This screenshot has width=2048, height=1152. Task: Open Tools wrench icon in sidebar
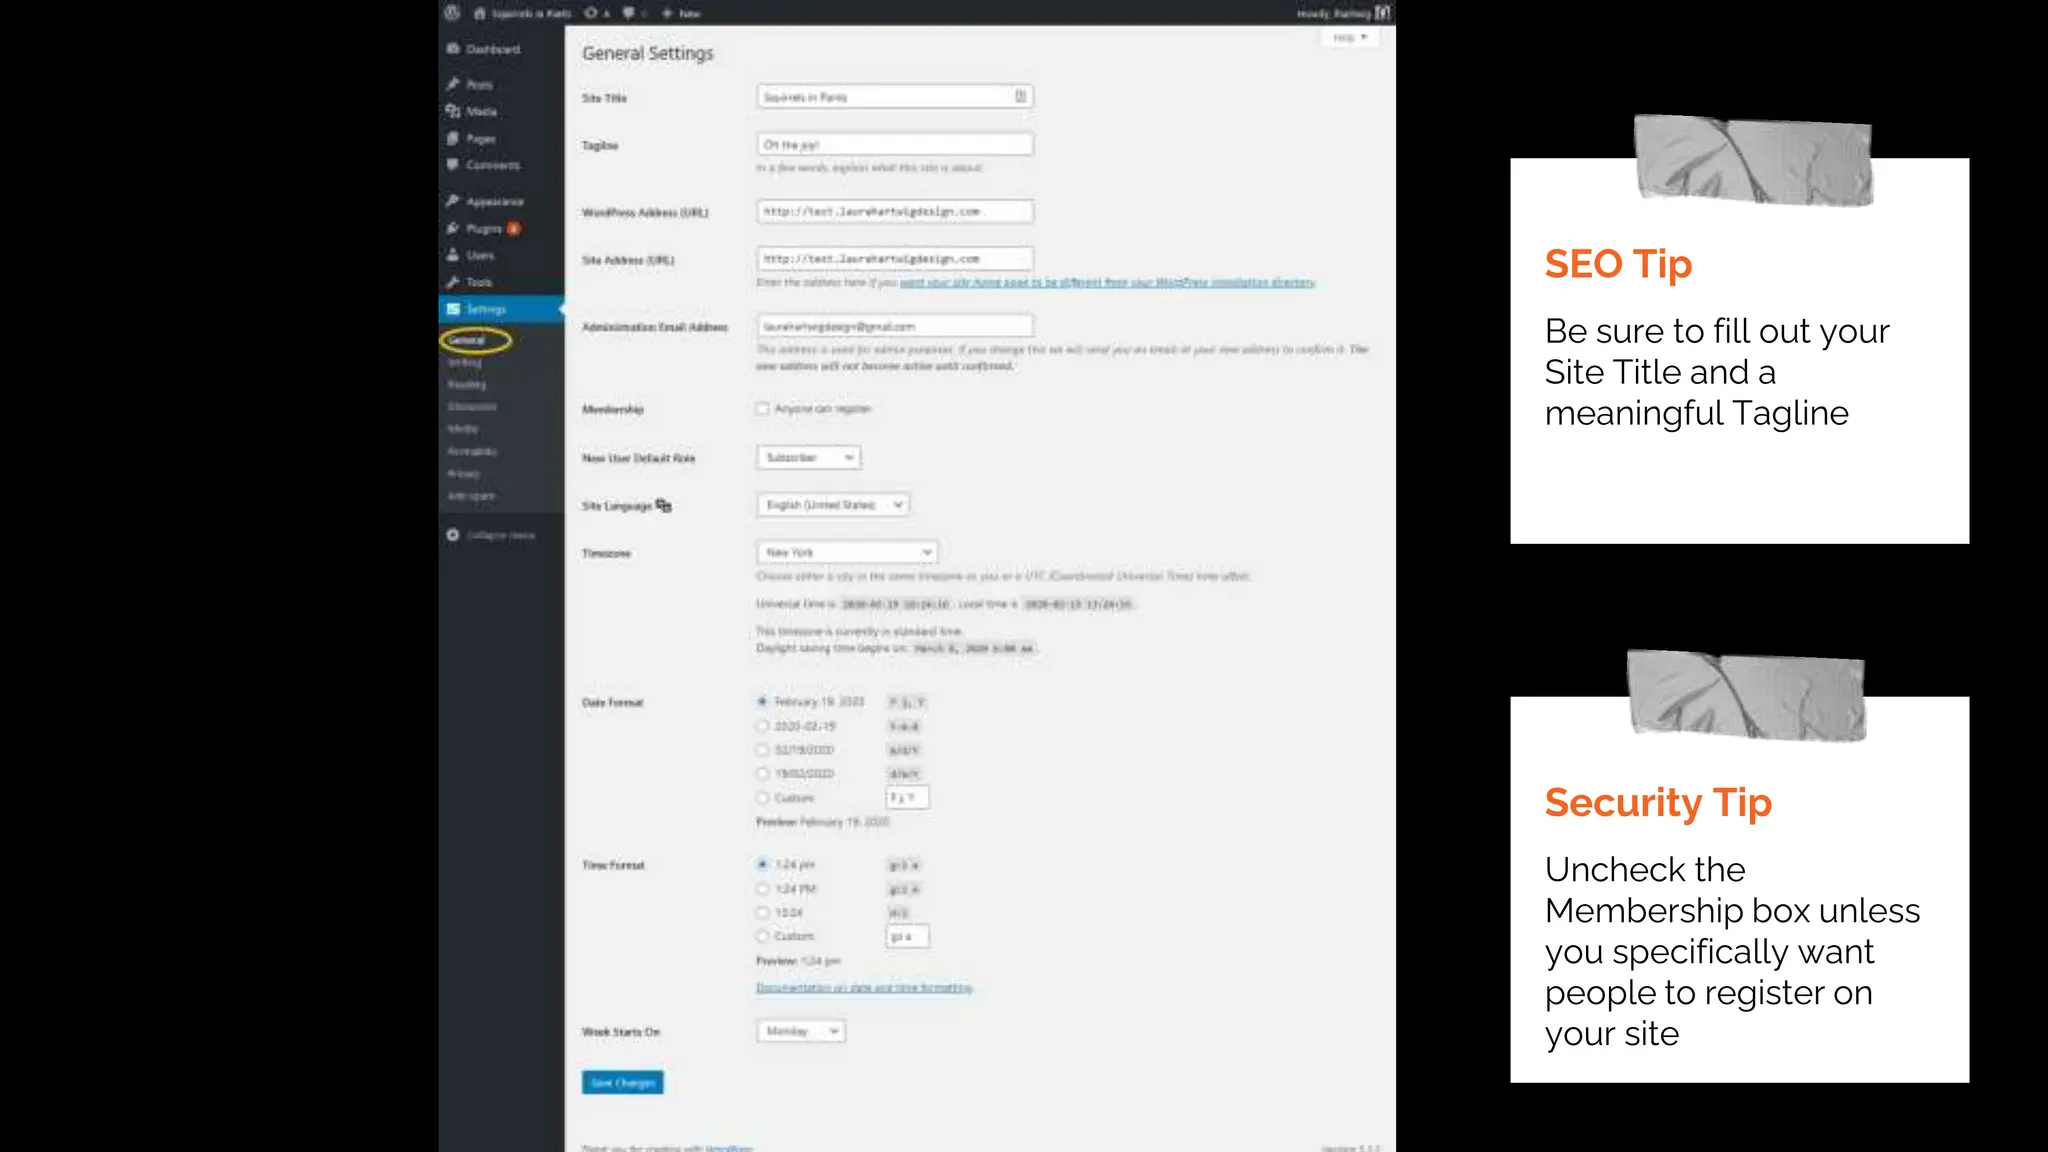tap(453, 282)
